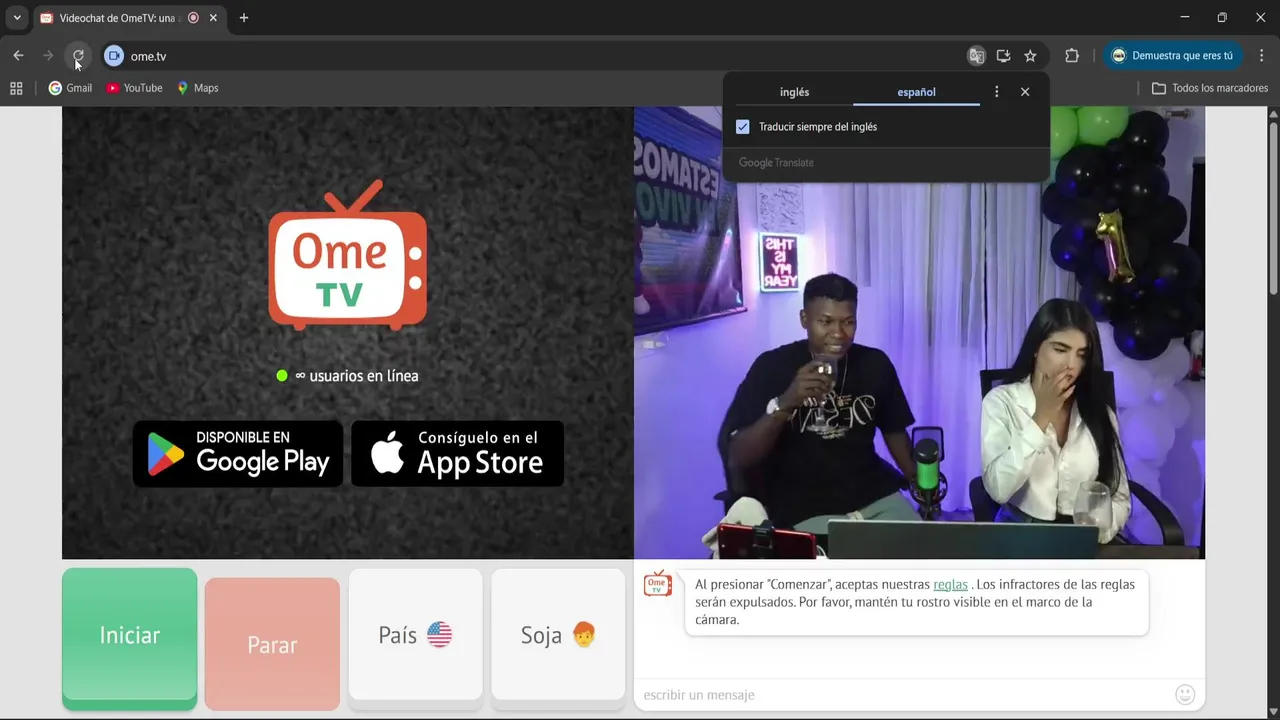The image size is (1280, 720).
Task: Open the reglas link
Action: 950,585
